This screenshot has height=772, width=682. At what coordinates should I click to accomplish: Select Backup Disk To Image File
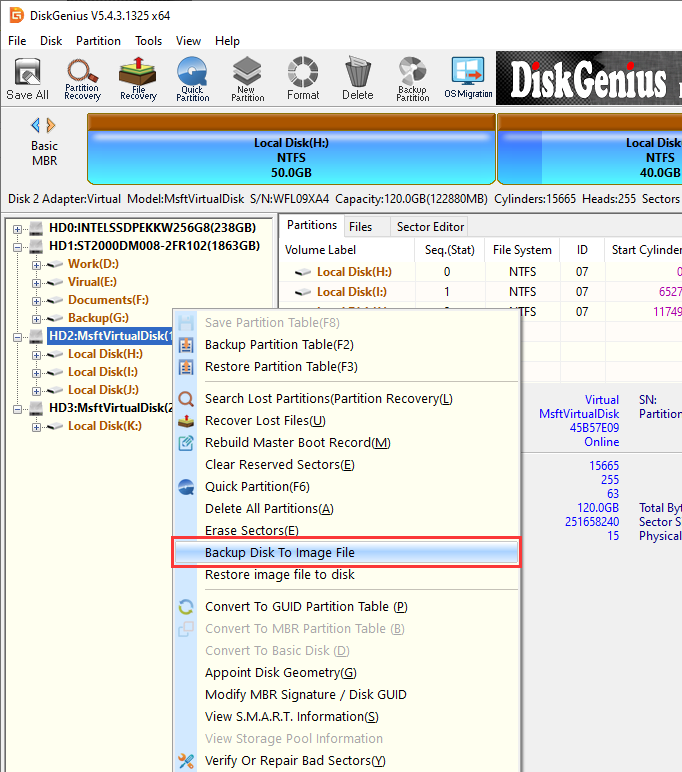tap(280, 553)
